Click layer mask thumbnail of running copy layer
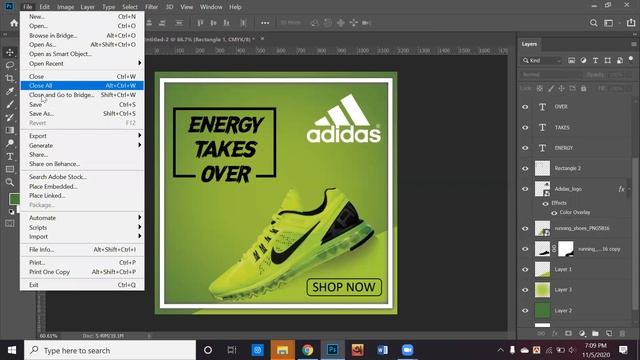Screen dimensions: 640x360 pos(566,249)
